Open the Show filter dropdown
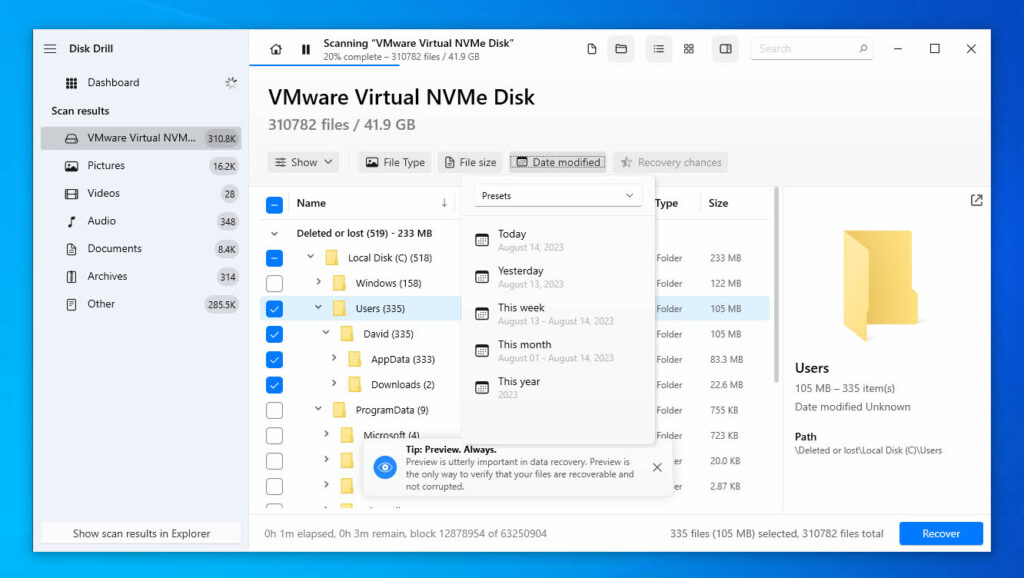 [302, 162]
